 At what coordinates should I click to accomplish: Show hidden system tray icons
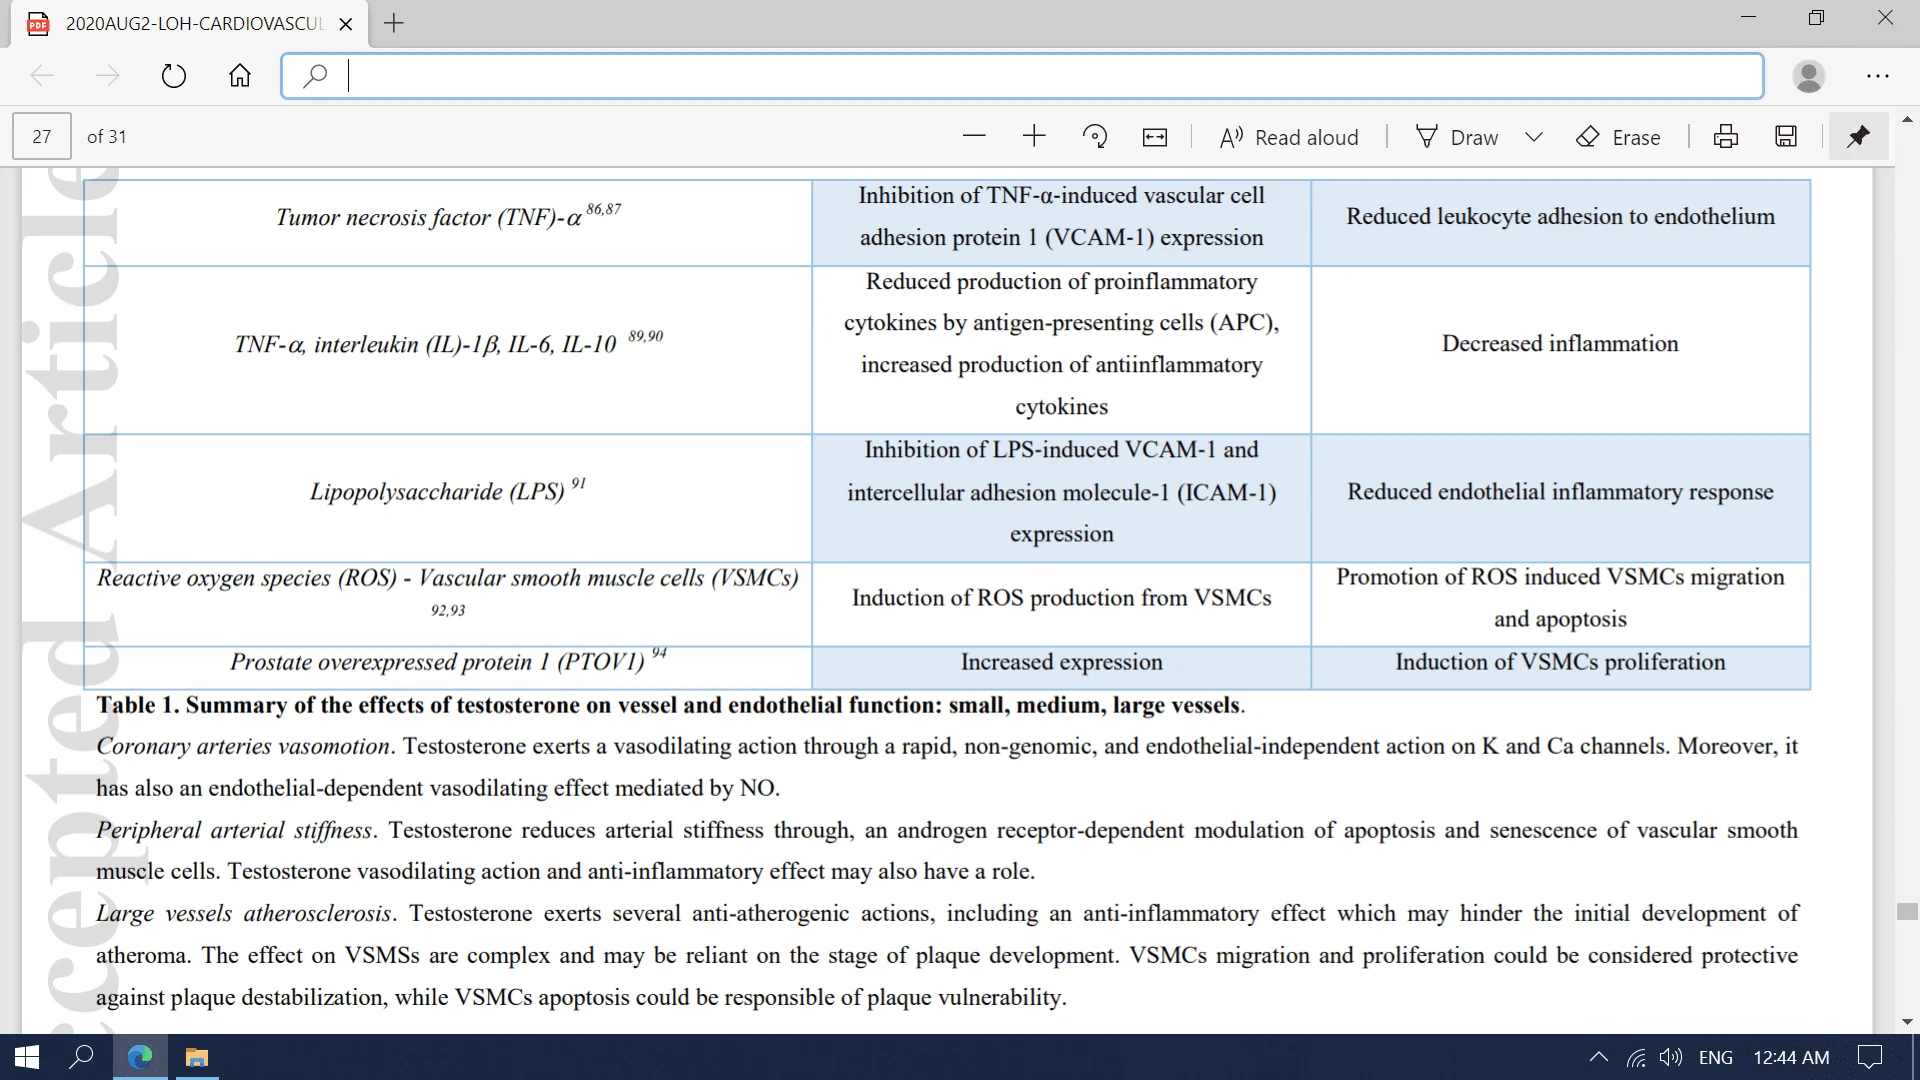[1598, 1057]
